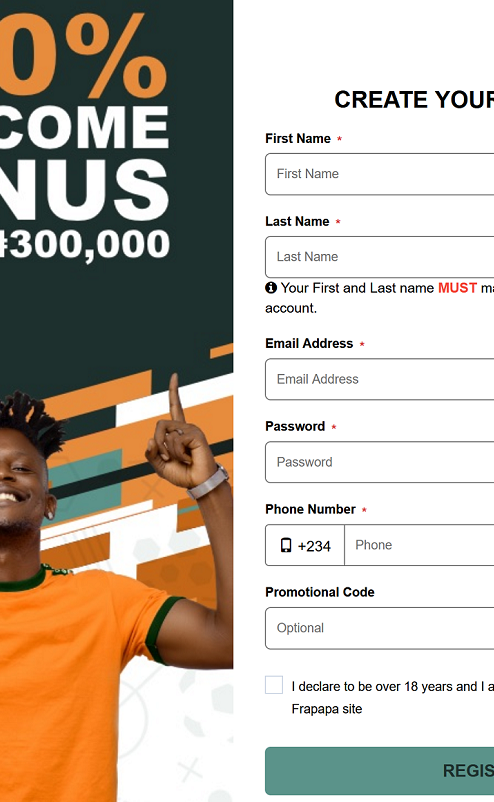
Task: Click the Phone Number field label
Action: point(310,509)
